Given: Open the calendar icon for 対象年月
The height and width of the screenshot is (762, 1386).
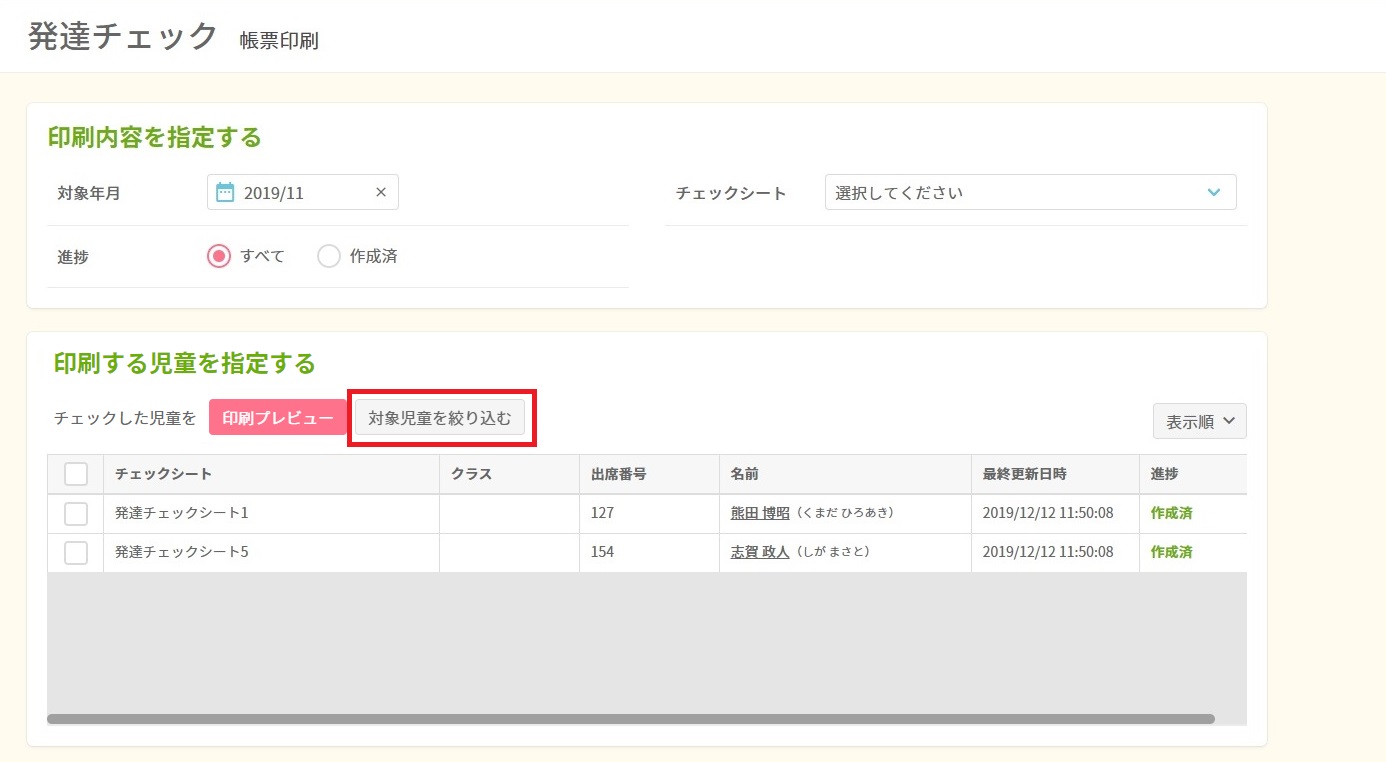Looking at the screenshot, I should 225,192.
